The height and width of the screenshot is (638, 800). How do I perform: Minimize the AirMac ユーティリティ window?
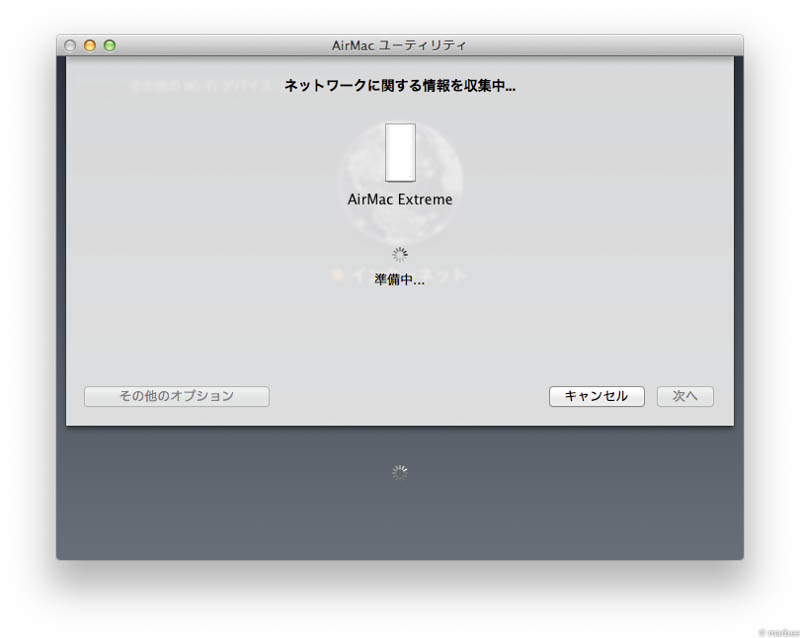pos(89,45)
